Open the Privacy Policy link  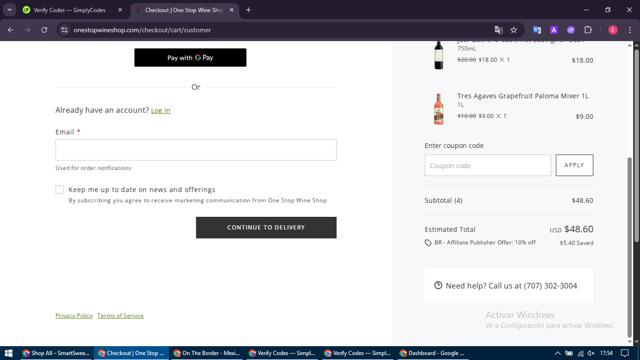point(74,316)
